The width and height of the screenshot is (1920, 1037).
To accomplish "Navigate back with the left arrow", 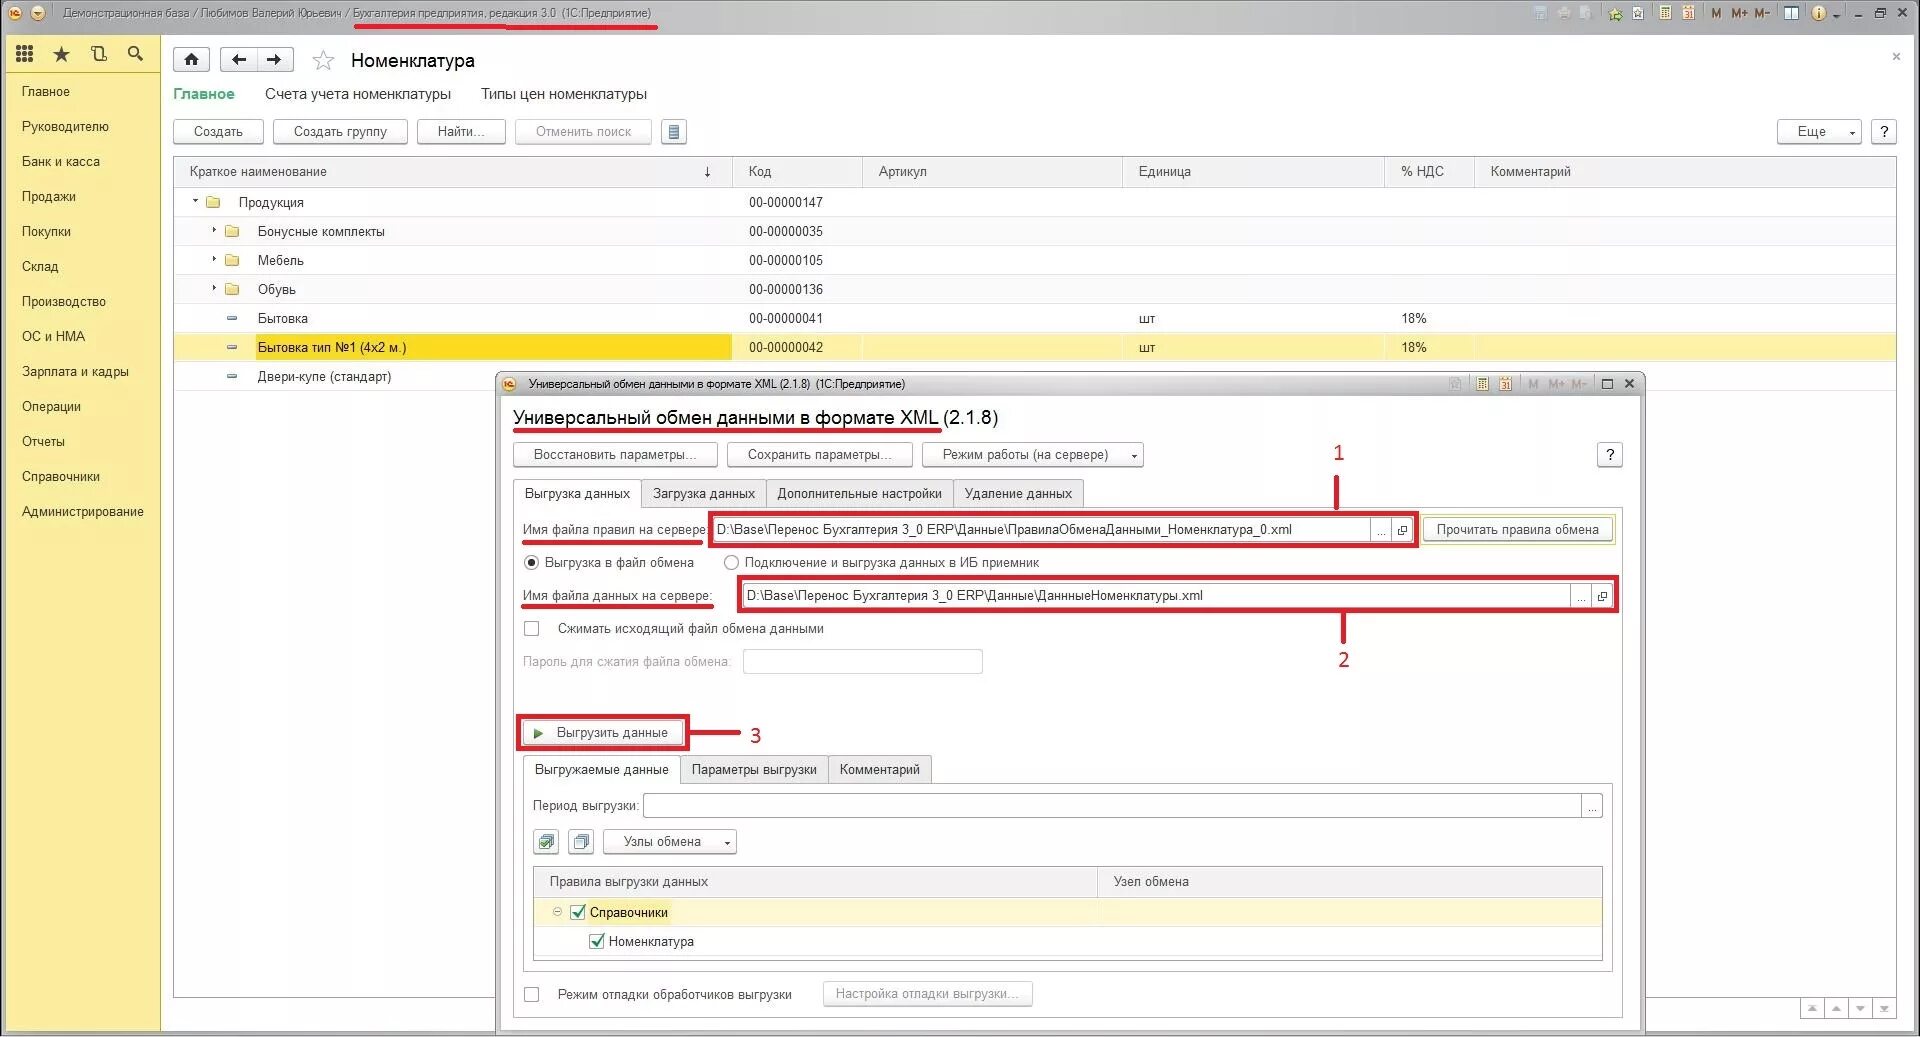I will click(238, 60).
